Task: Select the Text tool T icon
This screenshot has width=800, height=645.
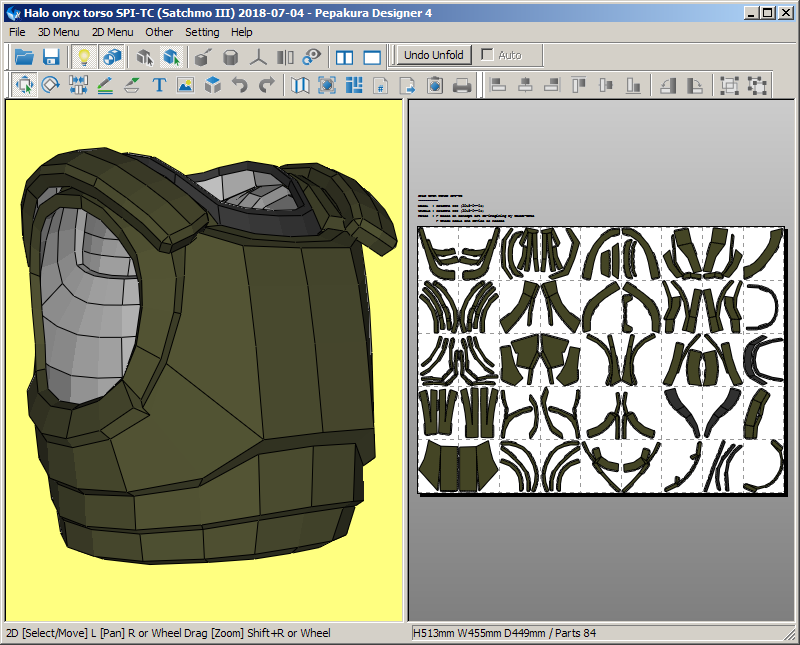Action: pos(159,85)
